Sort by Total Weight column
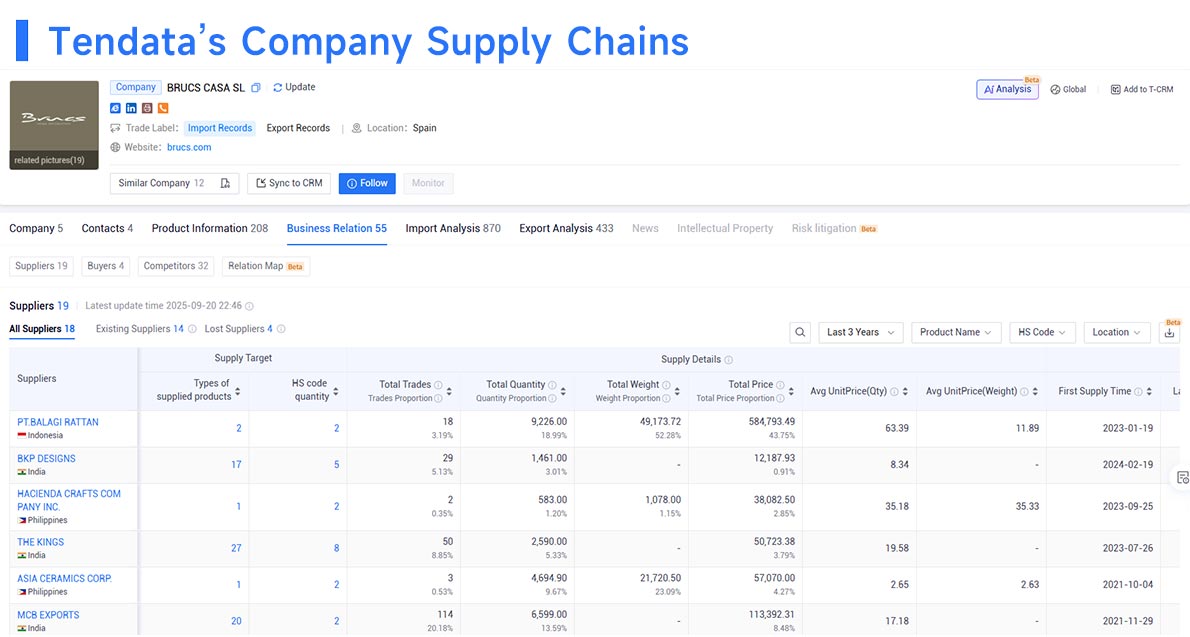1190x637 pixels. [x=677, y=391]
